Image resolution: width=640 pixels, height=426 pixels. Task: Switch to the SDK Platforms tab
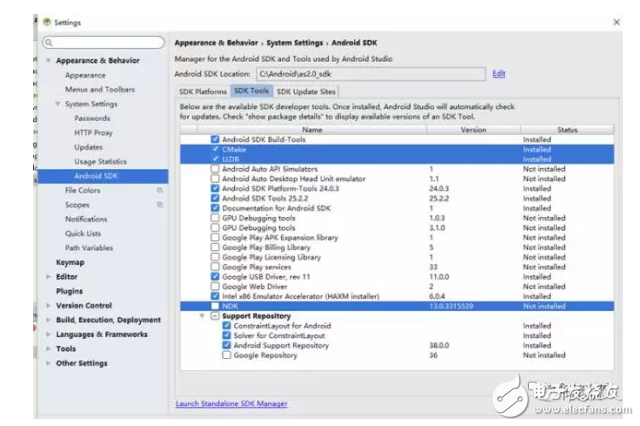point(202,91)
